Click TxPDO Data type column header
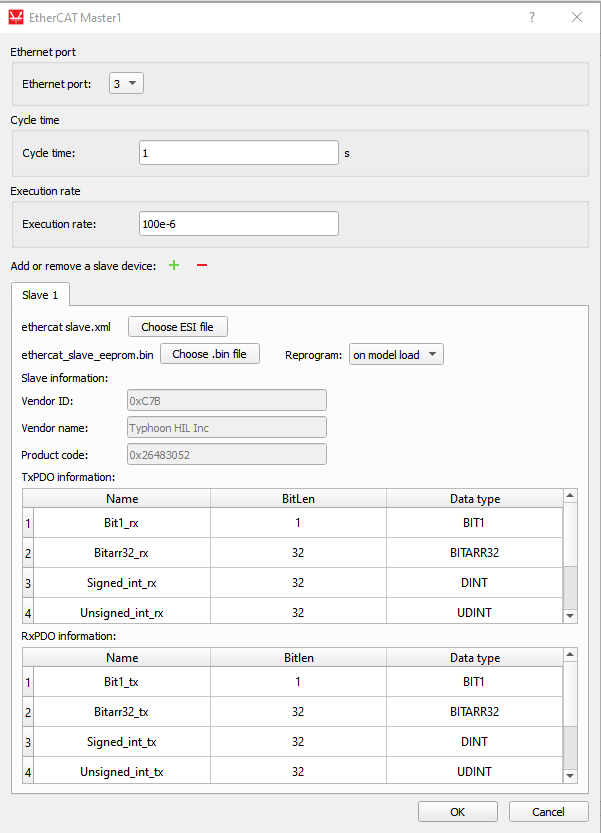The width and height of the screenshot is (601, 833). (x=475, y=498)
